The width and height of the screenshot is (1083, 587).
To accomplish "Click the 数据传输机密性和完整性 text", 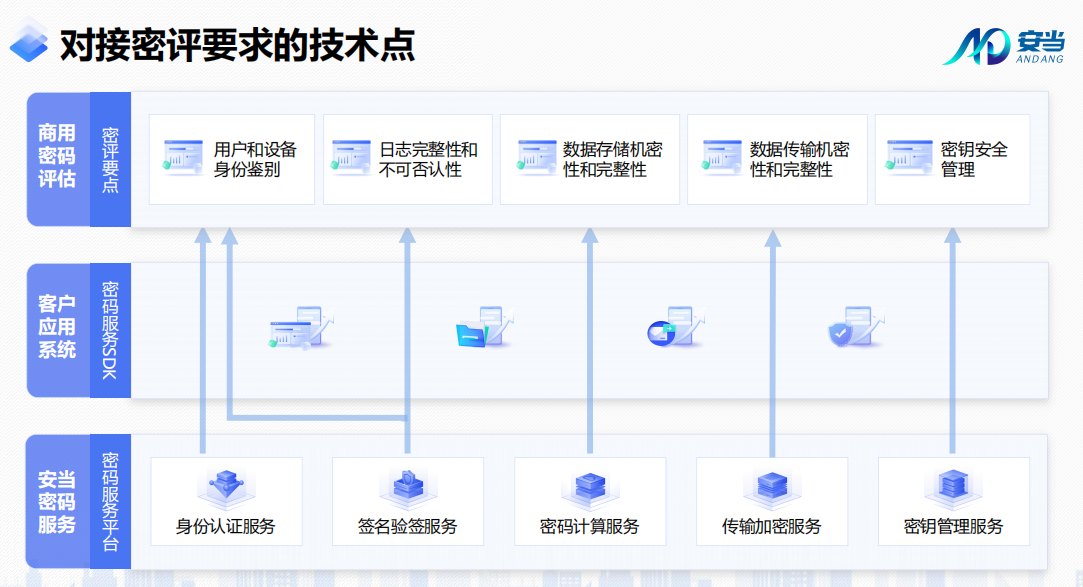I will 800,160.
